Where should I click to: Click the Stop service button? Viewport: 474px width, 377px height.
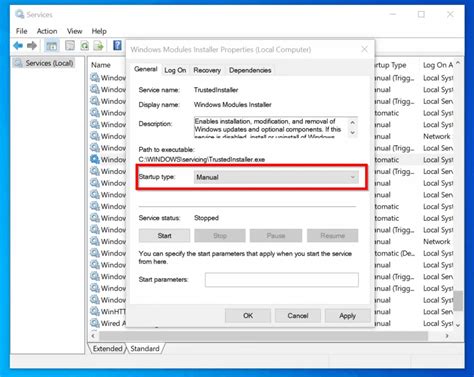point(220,236)
